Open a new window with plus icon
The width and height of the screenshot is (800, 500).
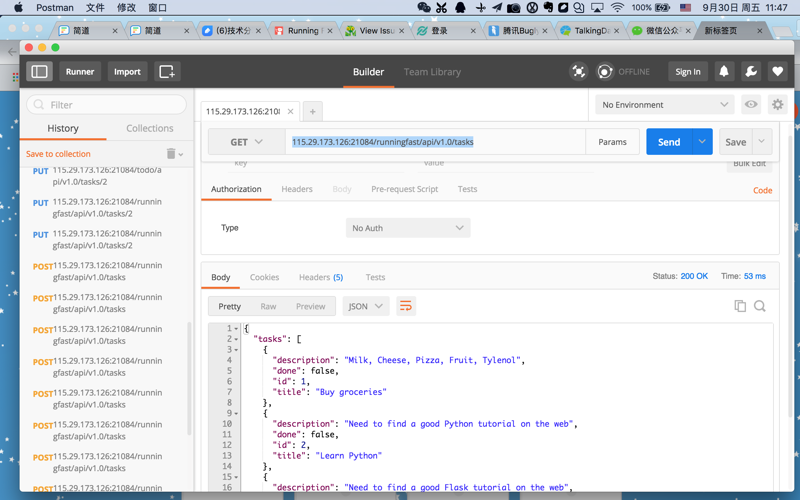167,71
